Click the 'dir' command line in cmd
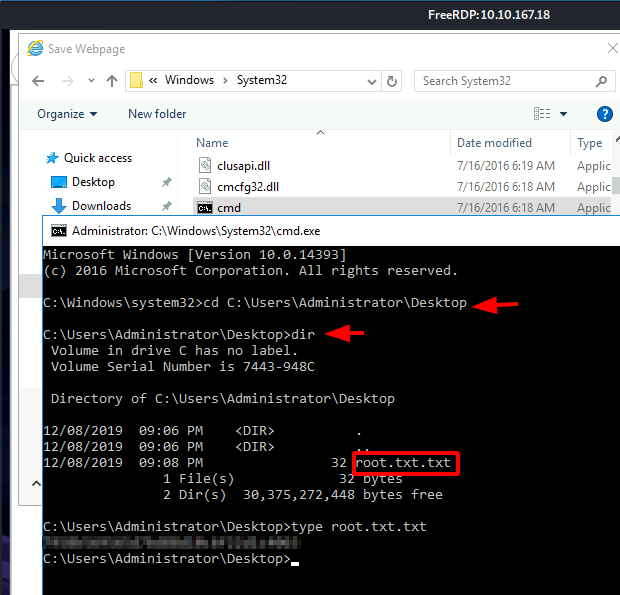The width and height of the screenshot is (620, 595). pyautogui.click(x=179, y=335)
